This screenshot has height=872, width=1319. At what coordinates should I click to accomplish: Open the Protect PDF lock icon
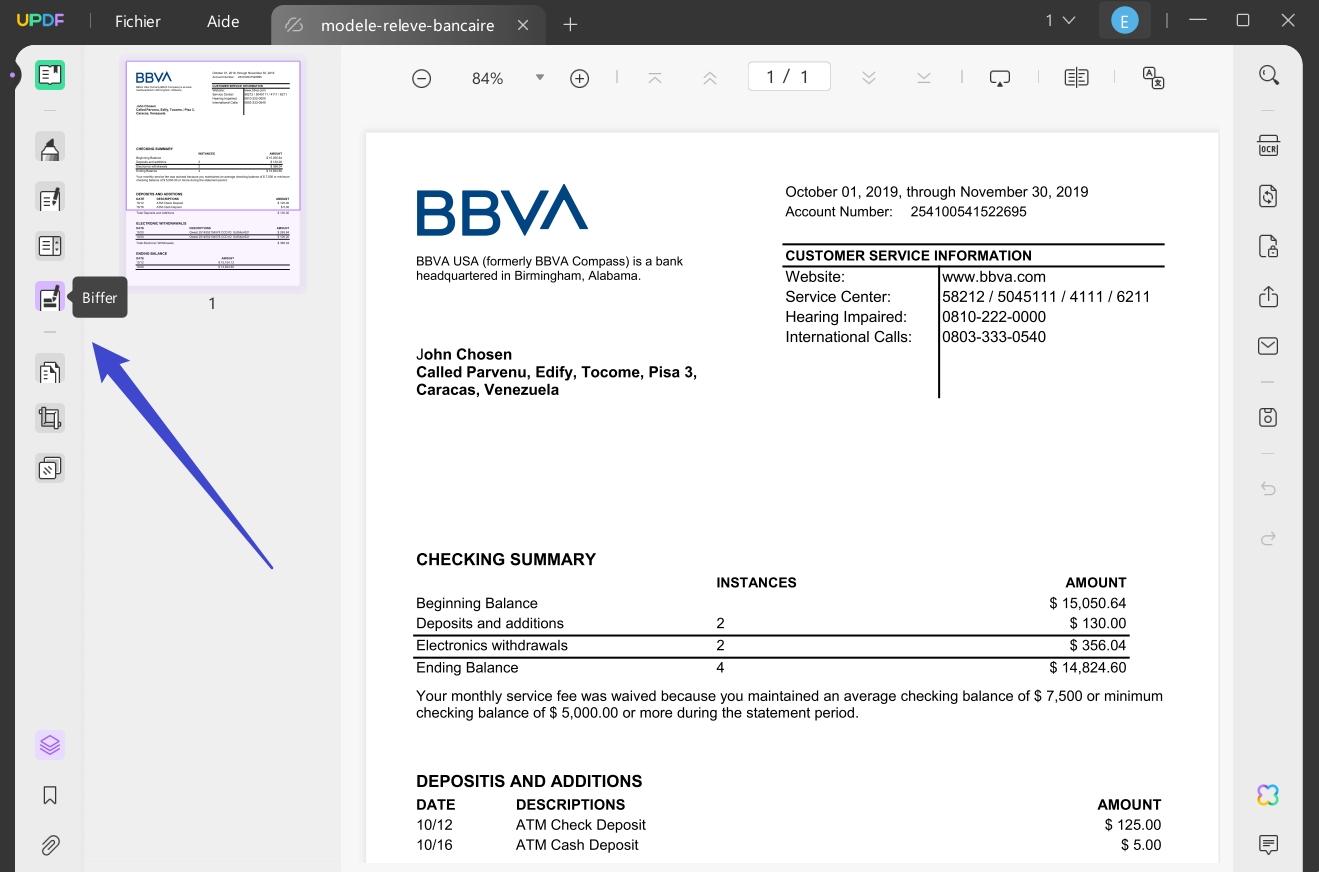point(1268,246)
